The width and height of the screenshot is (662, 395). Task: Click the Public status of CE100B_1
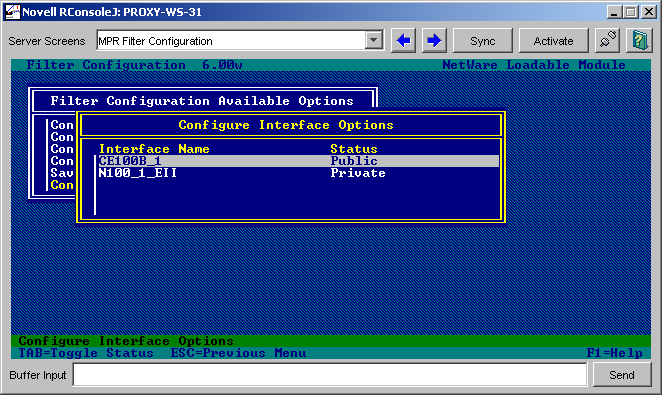[x=354, y=161]
